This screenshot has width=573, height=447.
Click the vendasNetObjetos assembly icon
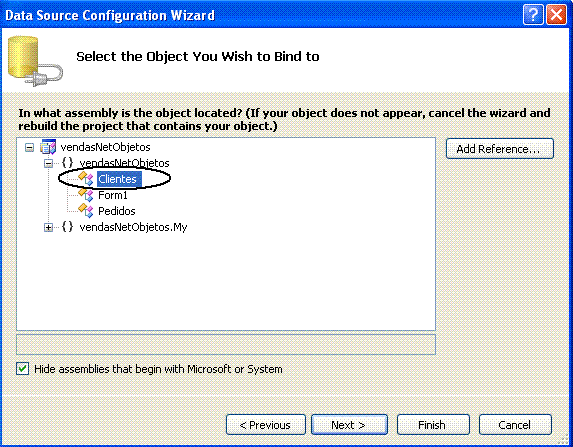(48, 147)
